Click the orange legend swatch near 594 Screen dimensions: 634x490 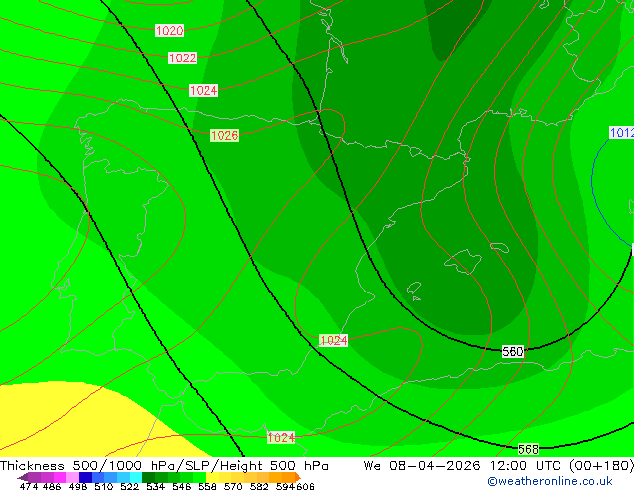[289, 477]
